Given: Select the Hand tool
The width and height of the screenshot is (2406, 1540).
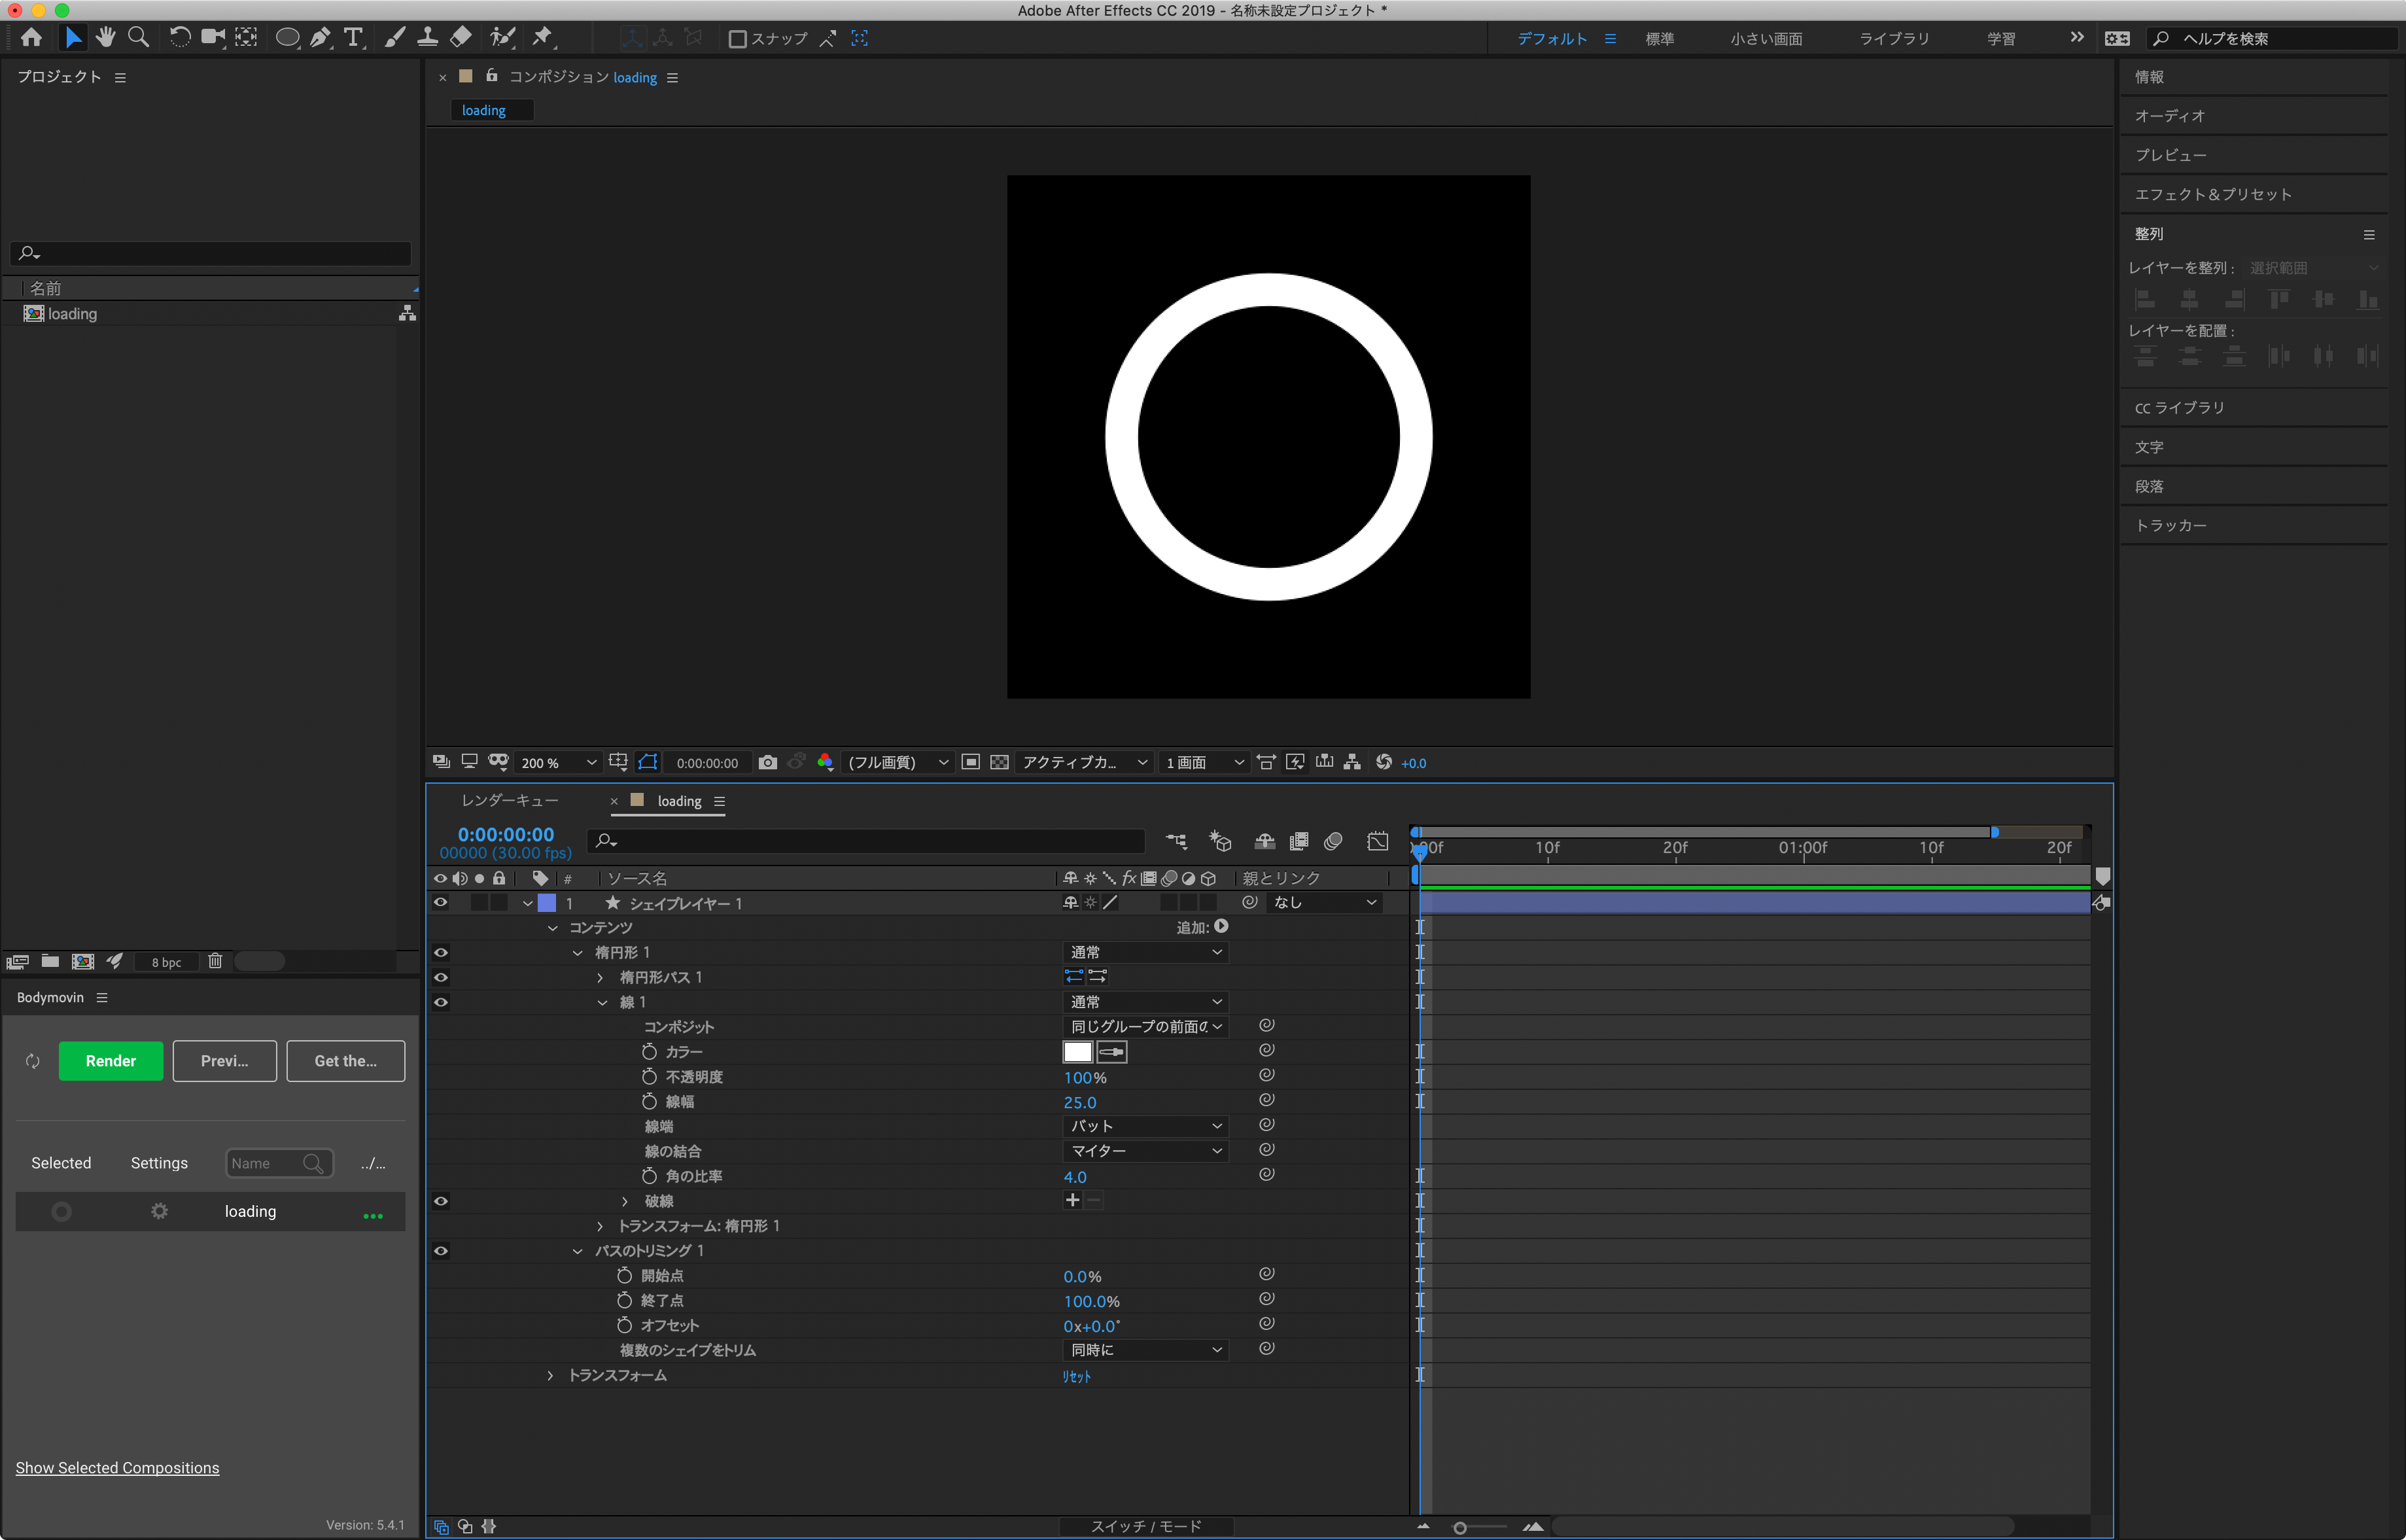Looking at the screenshot, I should coord(105,38).
